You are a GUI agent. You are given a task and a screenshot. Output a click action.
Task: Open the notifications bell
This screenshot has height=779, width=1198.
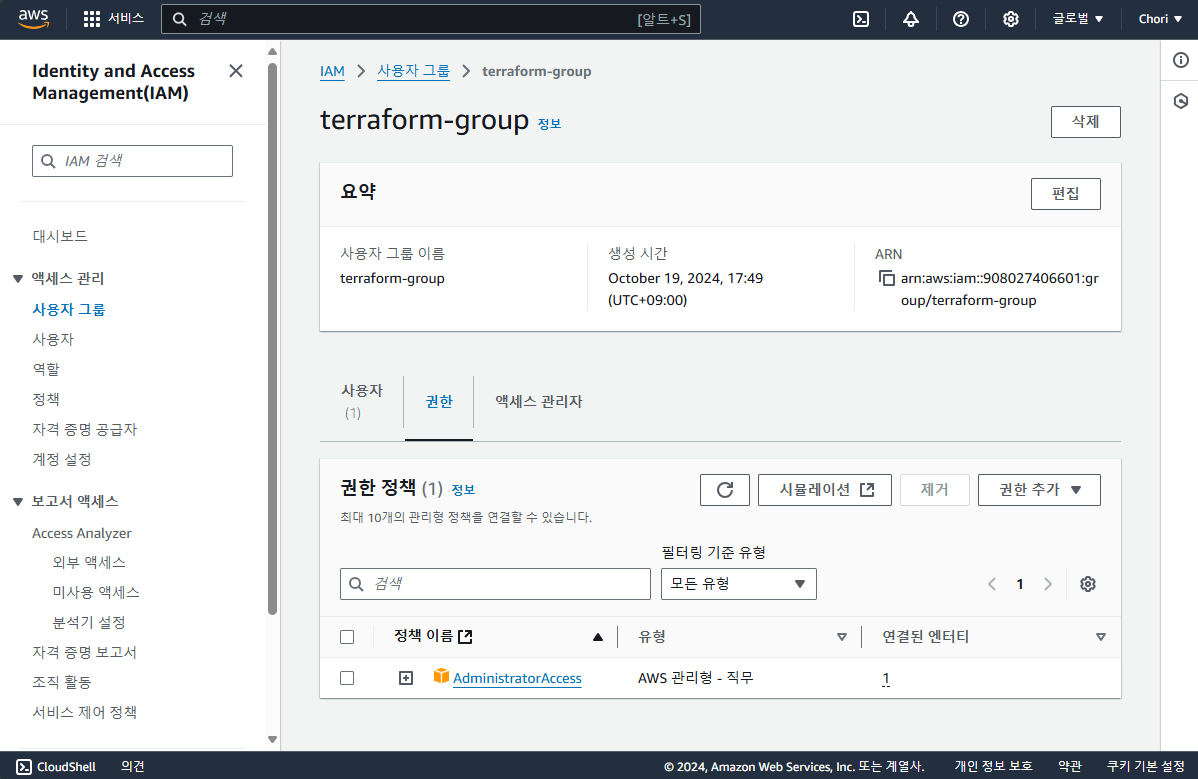tap(911, 19)
